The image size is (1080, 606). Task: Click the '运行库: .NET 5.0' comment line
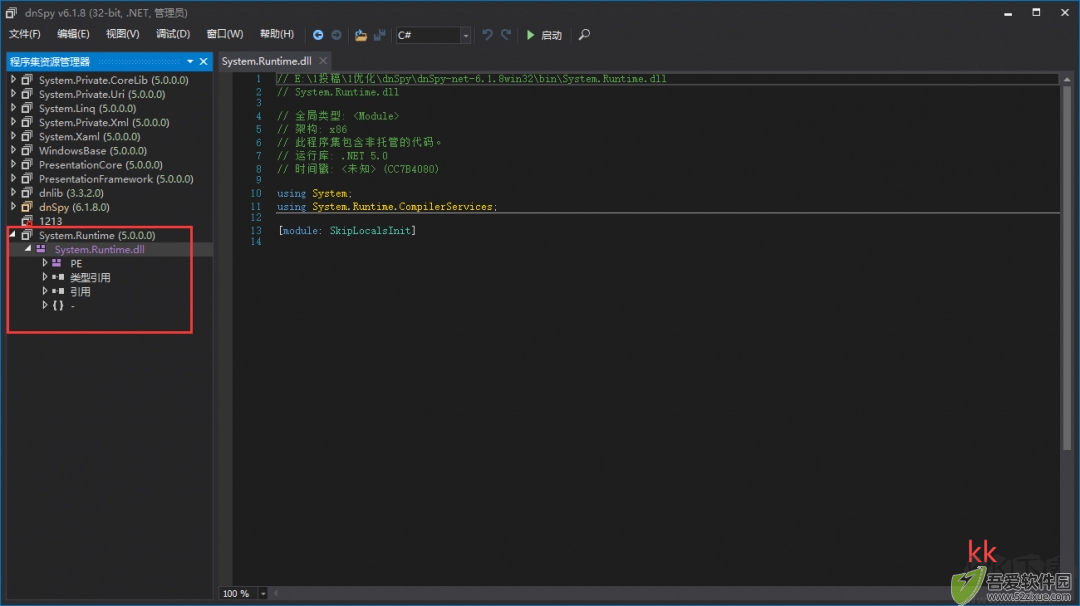pos(333,156)
